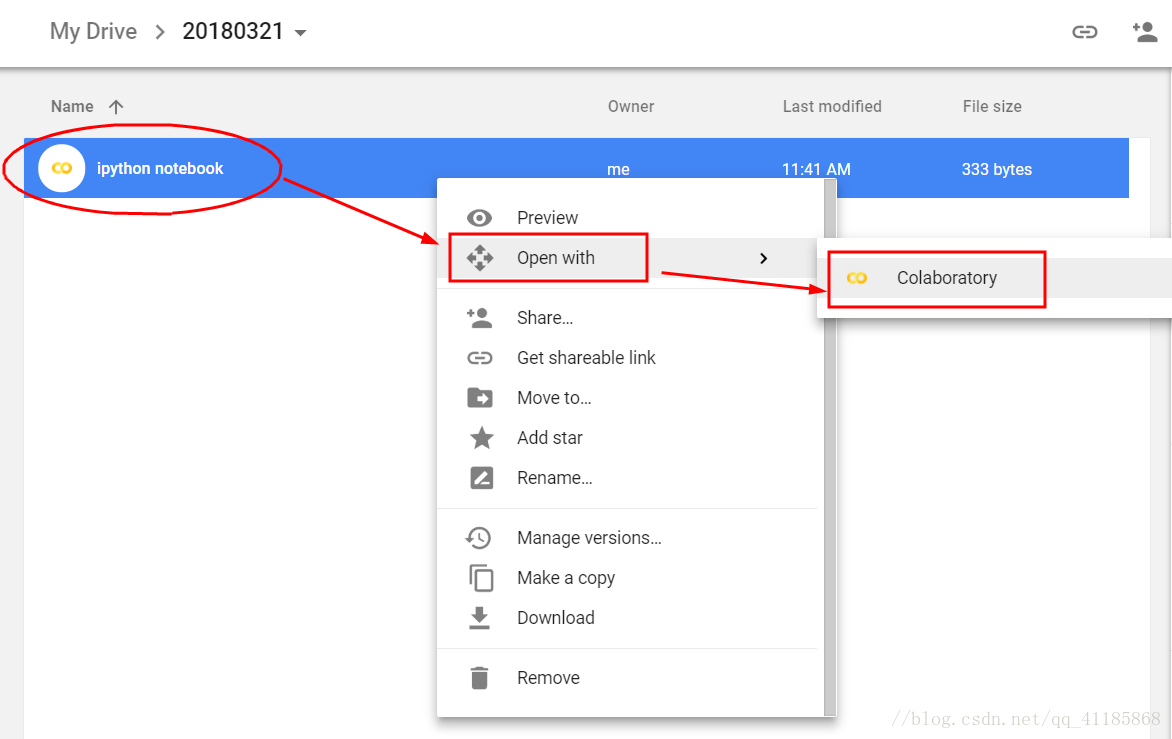Click the eye icon next to Preview
Viewport: 1172px width, 739px height.
tap(479, 217)
